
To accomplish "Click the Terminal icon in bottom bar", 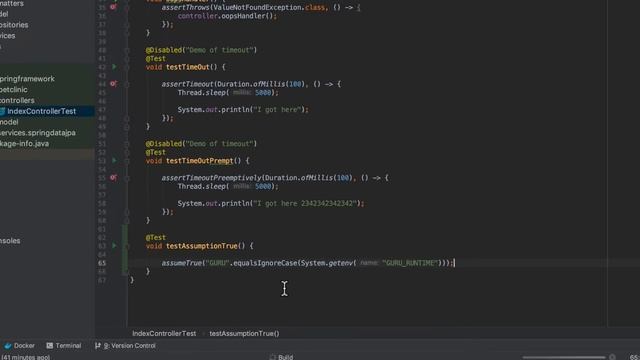I will [x=49, y=346].
